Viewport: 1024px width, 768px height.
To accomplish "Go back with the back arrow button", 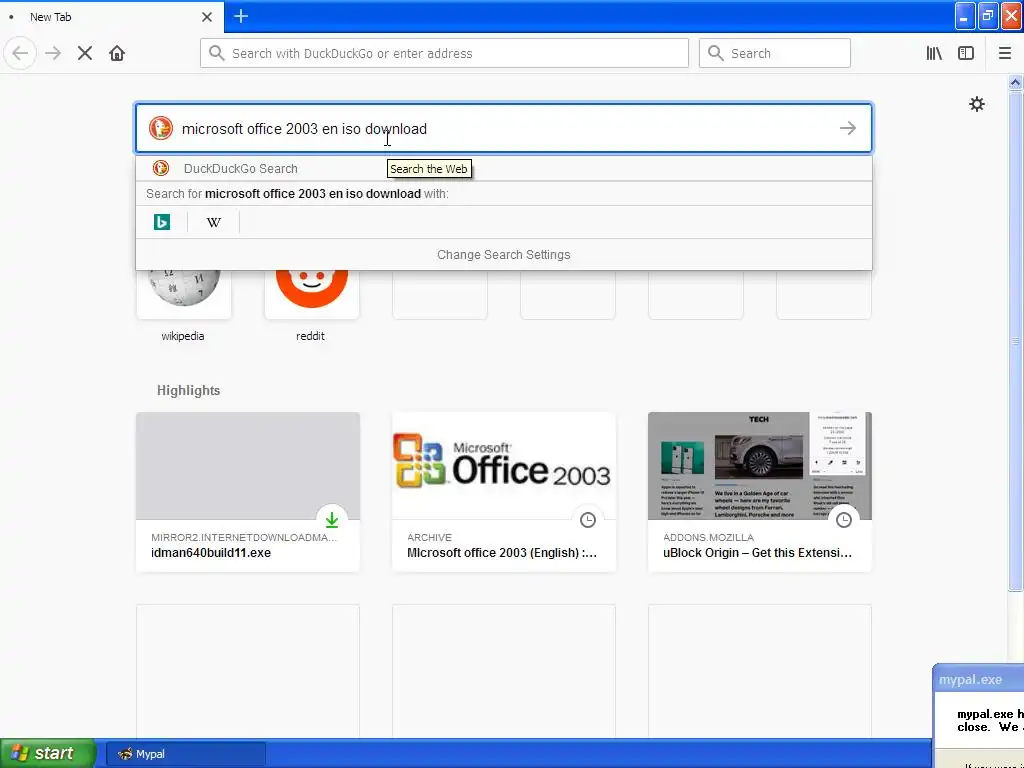I will pyautogui.click(x=20, y=53).
